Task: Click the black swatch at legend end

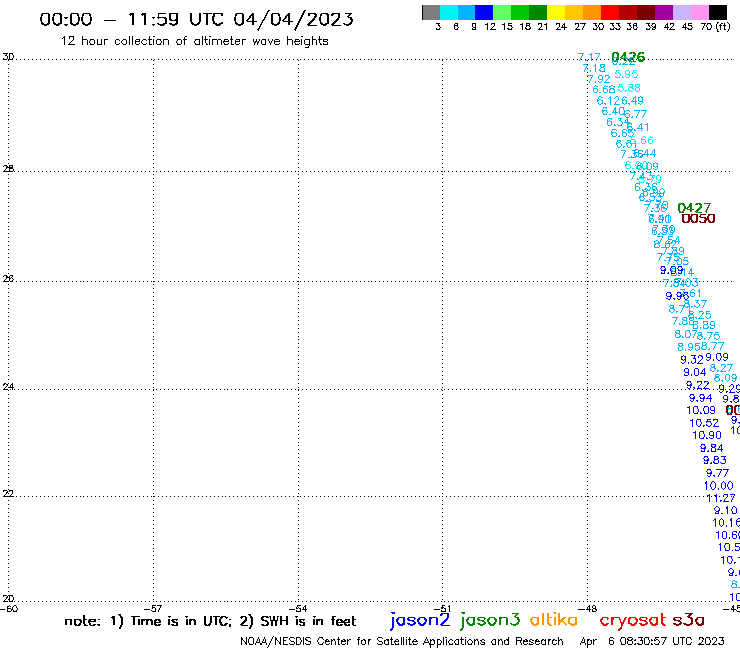Action: click(x=718, y=12)
